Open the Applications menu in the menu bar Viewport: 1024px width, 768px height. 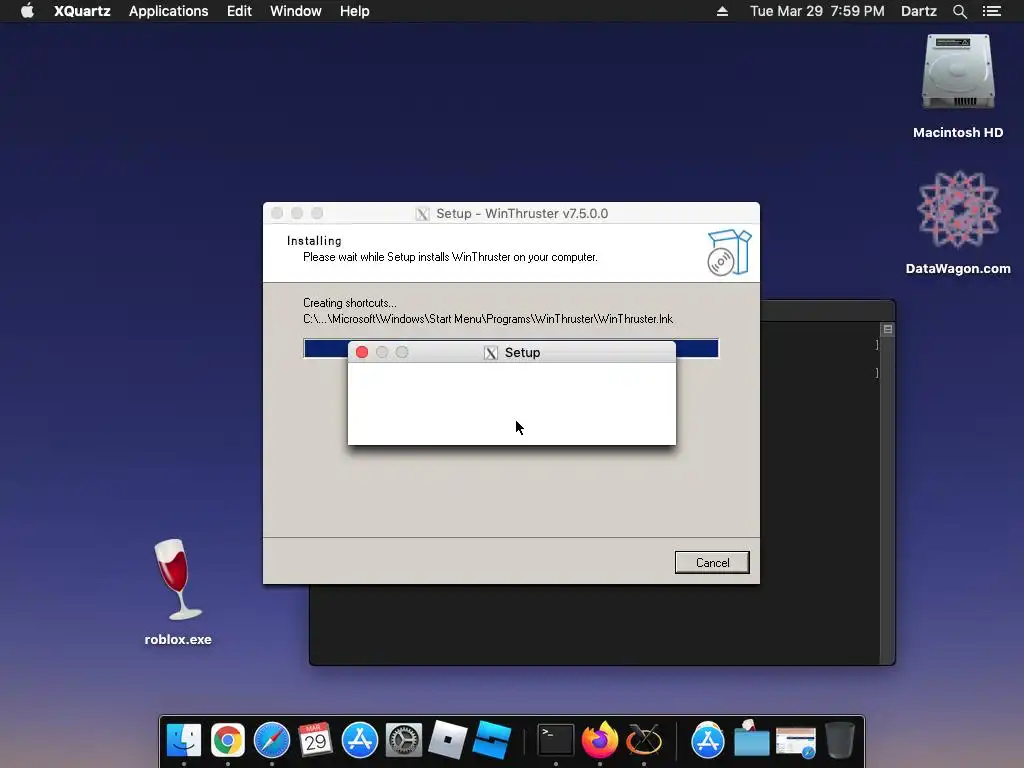click(x=168, y=11)
